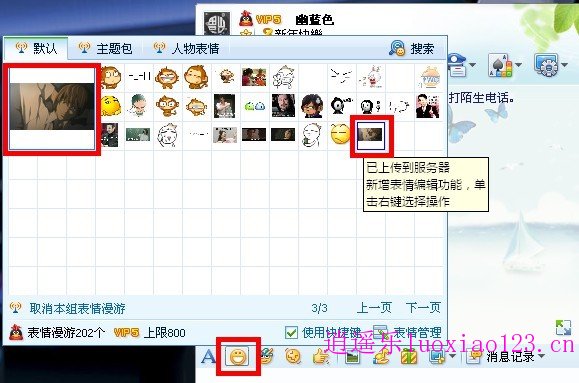Image resolution: width=579 pixels, height=383 pixels.
Task: Click the gift box icon
Action: coord(409,357)
